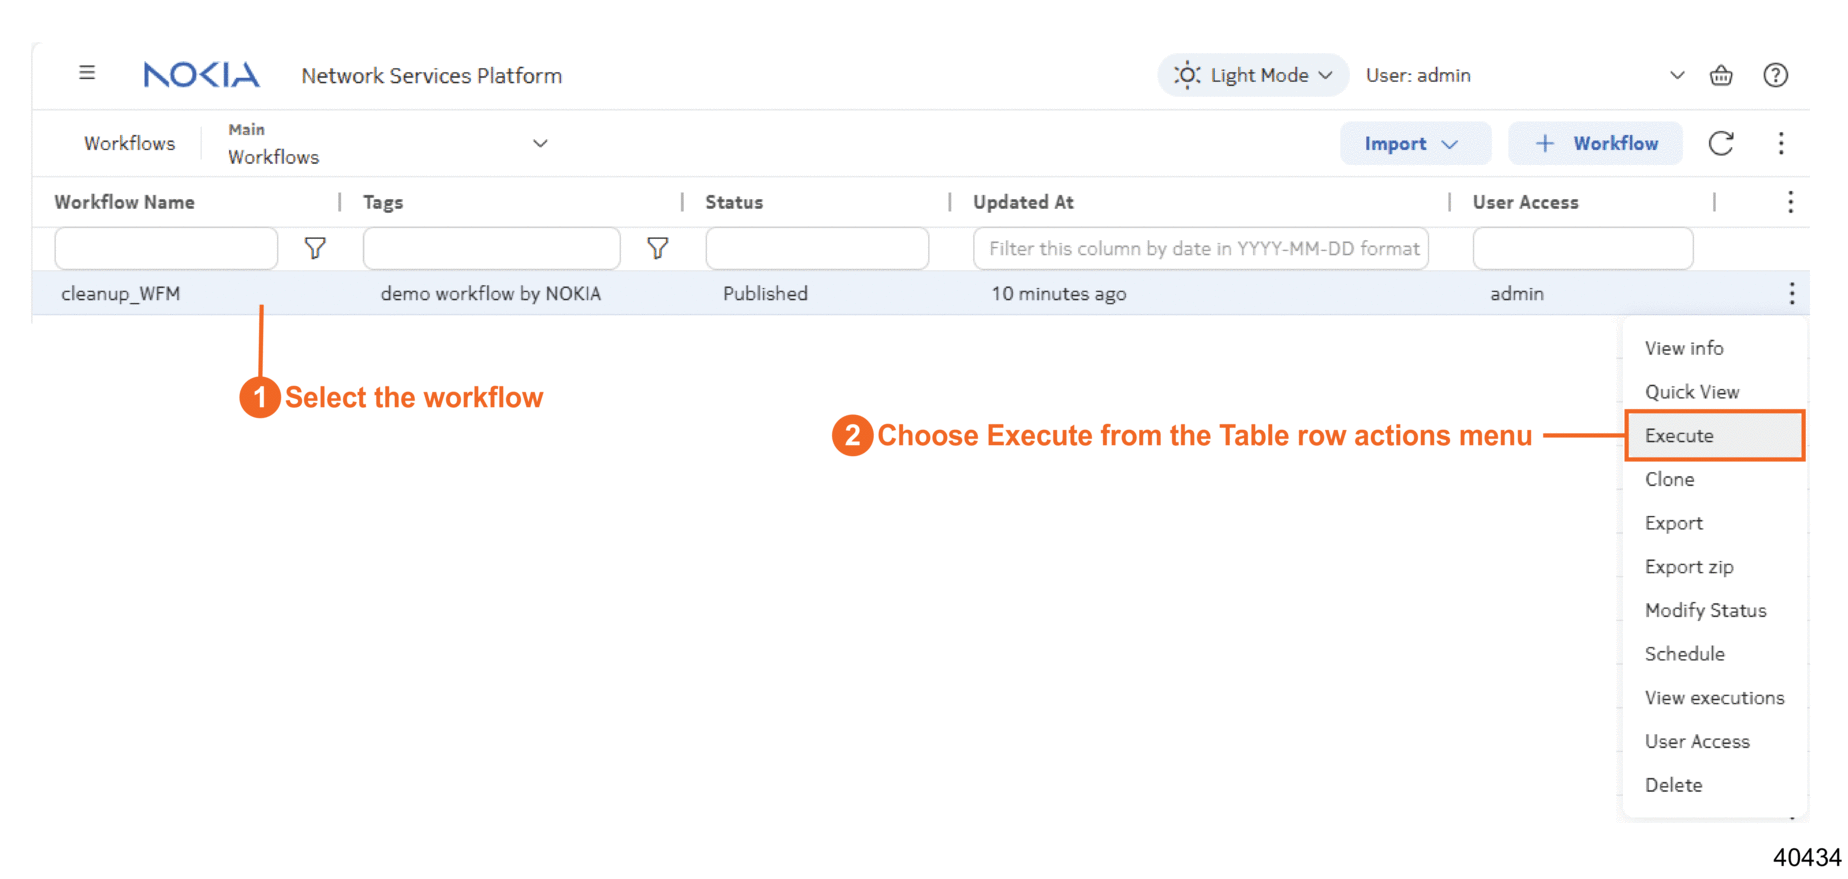The height and width of the screenshot is (879, 1848).
Task: Open the hamburger navigation menu
Action: [87, 73]
